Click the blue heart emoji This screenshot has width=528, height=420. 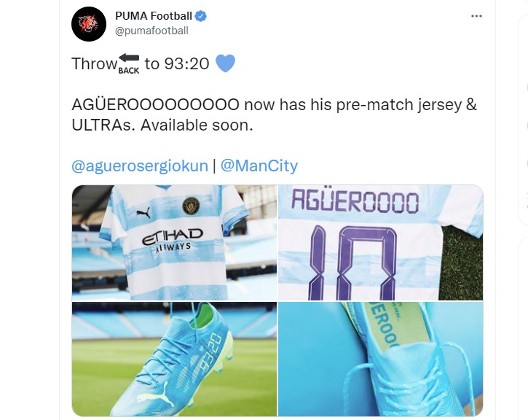(x=225, y=63)
